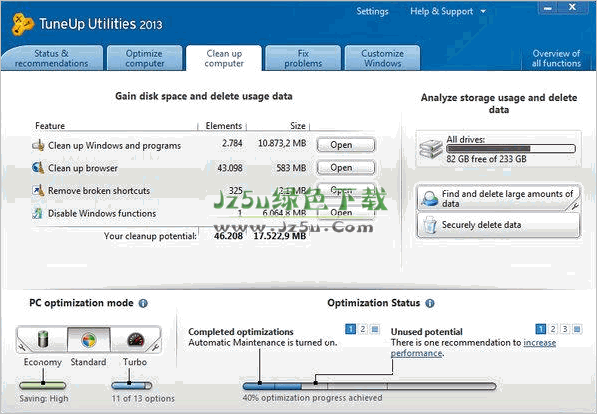Image resolution: width=597 pixels, height=414 pixels.
Task: Switch to Optimize computer tab
Action: pyautogui.click(x=145, y=58)
